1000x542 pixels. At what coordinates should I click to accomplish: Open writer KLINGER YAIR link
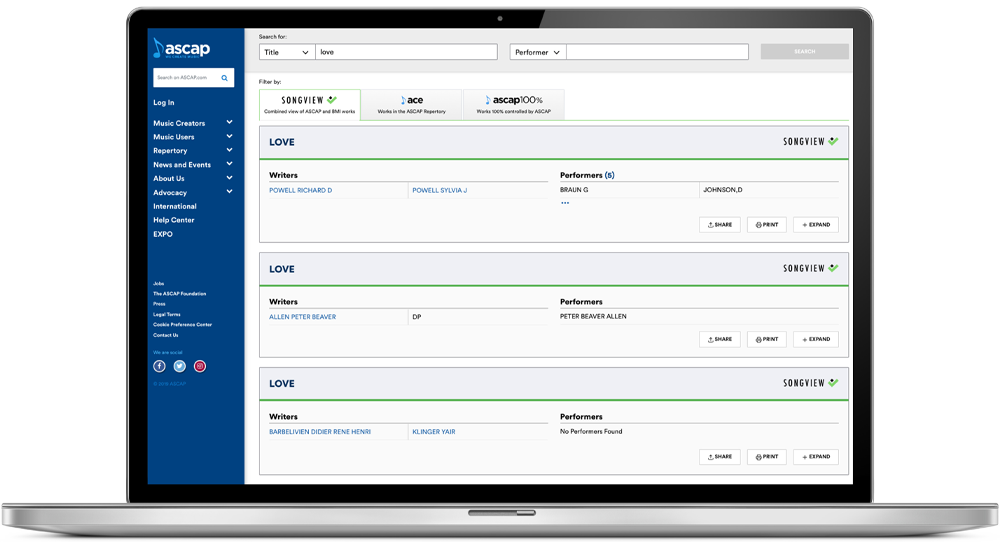pyautogui.click(x=434, y=432)
